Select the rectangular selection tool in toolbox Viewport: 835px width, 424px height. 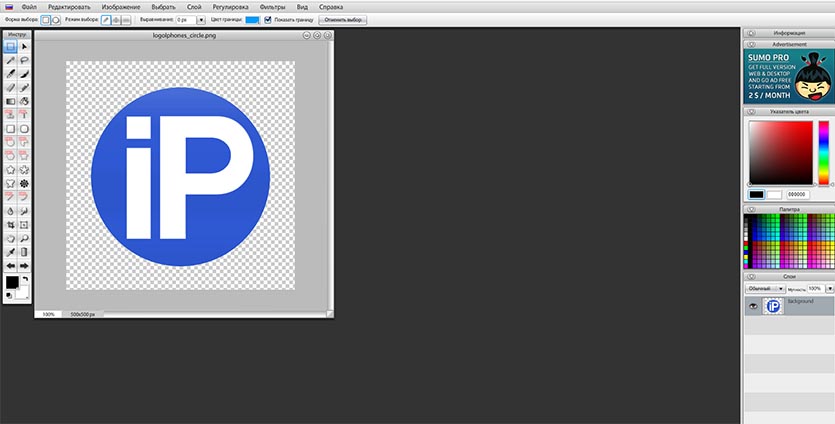click(x=10, y=47)
